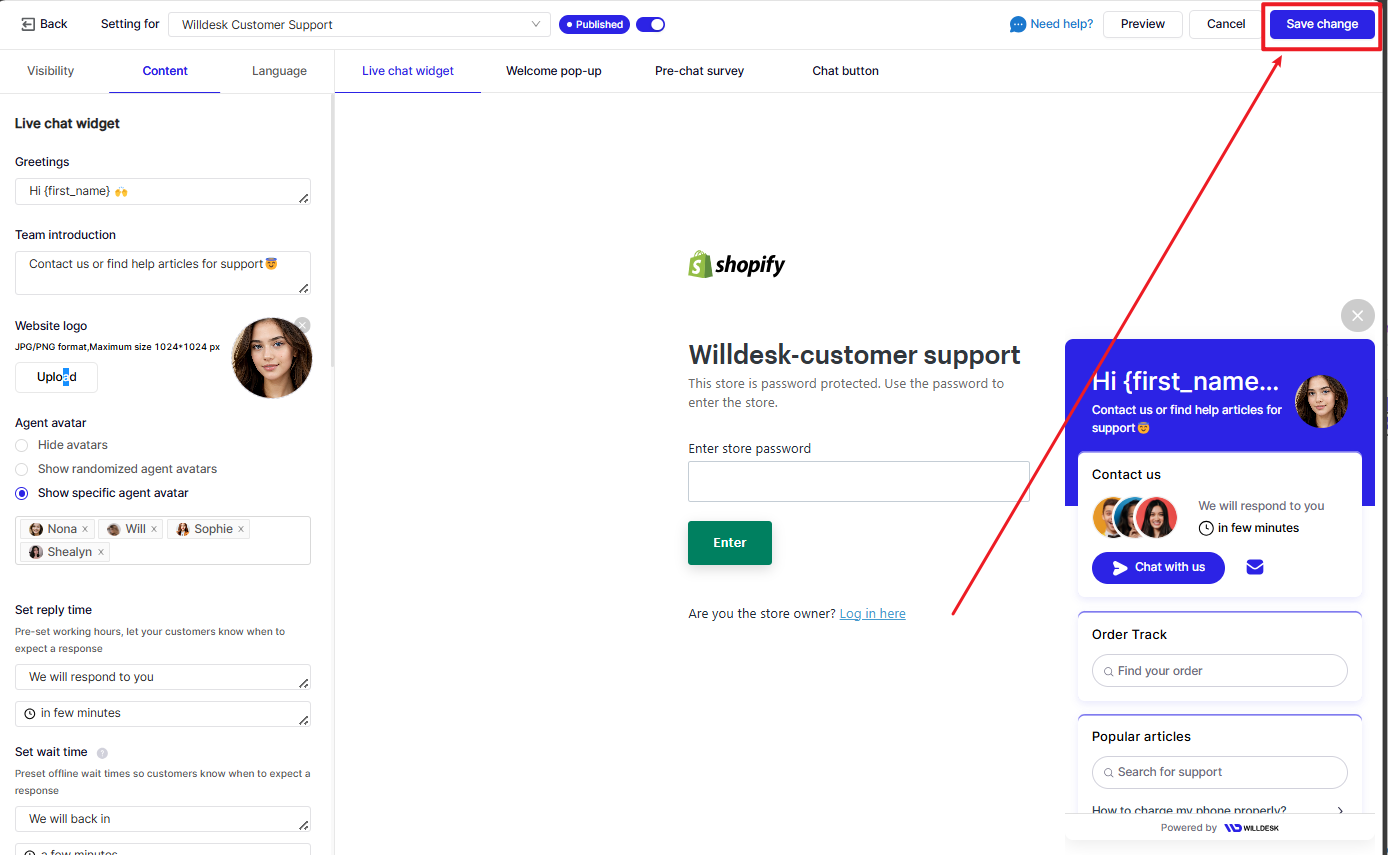Image resolution: width=1388 pixels, height=855 pixels.
Task: Select Show randomized agent avatars
Action: [x=21, y=469]
